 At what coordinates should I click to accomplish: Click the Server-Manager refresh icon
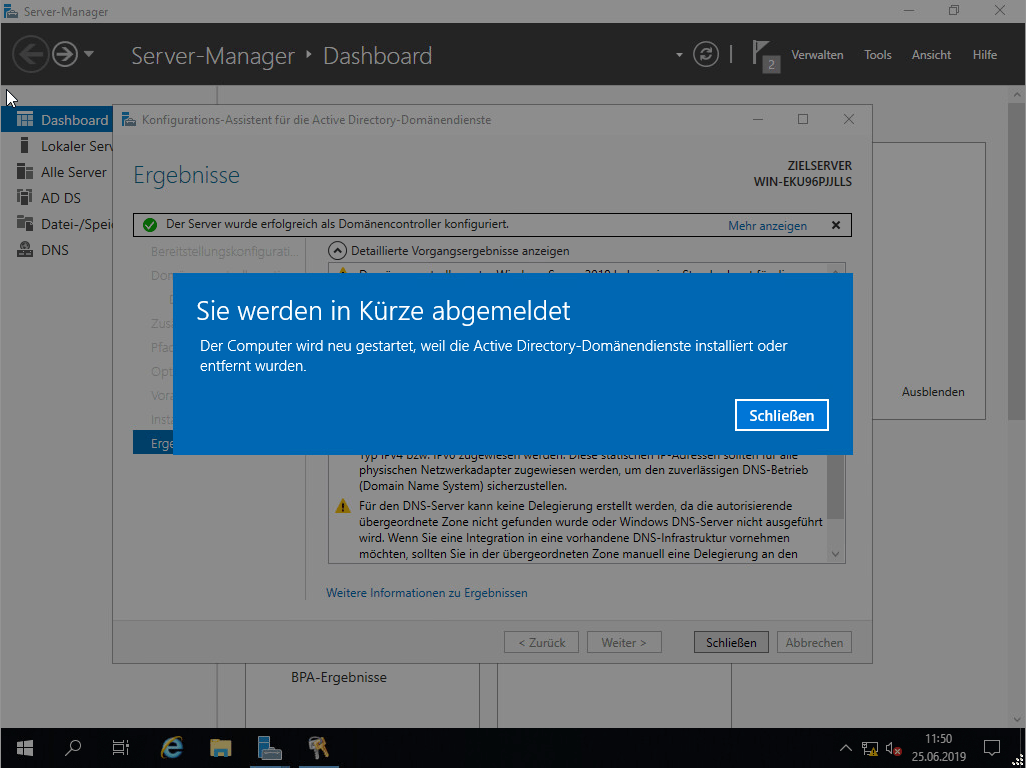tap(706, 54)
